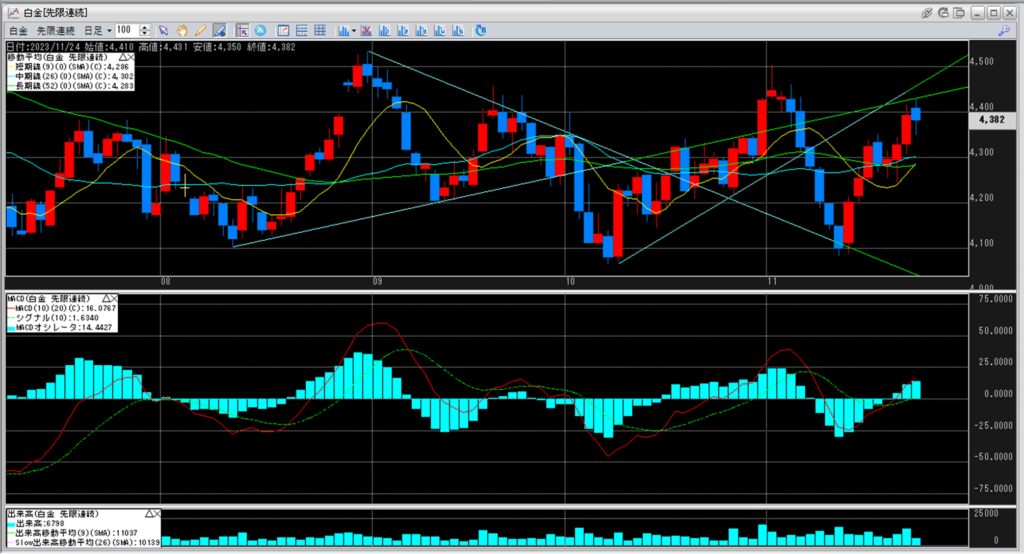Click the 中期線(26) legend entry
The width and height of the screenshot is (1024, 554).
[x=71, y=76]
